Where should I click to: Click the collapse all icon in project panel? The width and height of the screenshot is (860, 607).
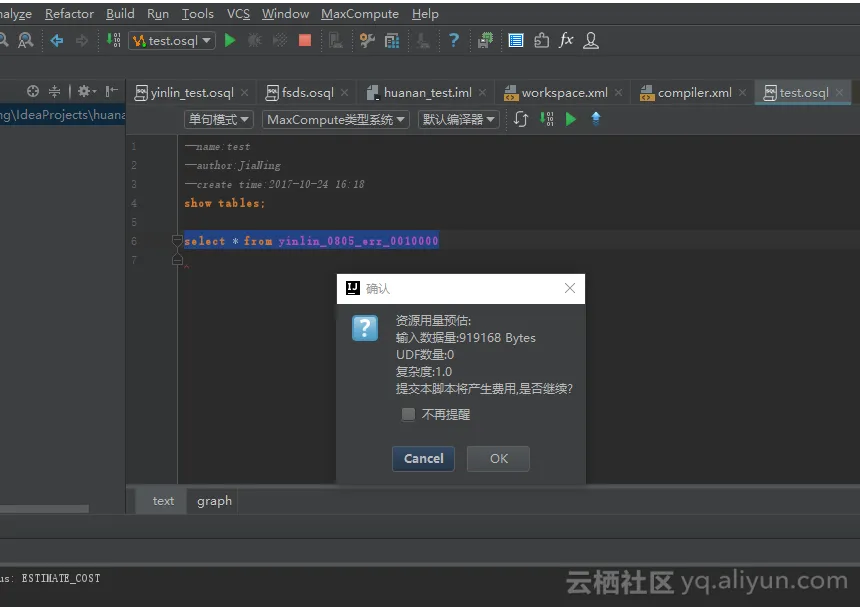54,91
